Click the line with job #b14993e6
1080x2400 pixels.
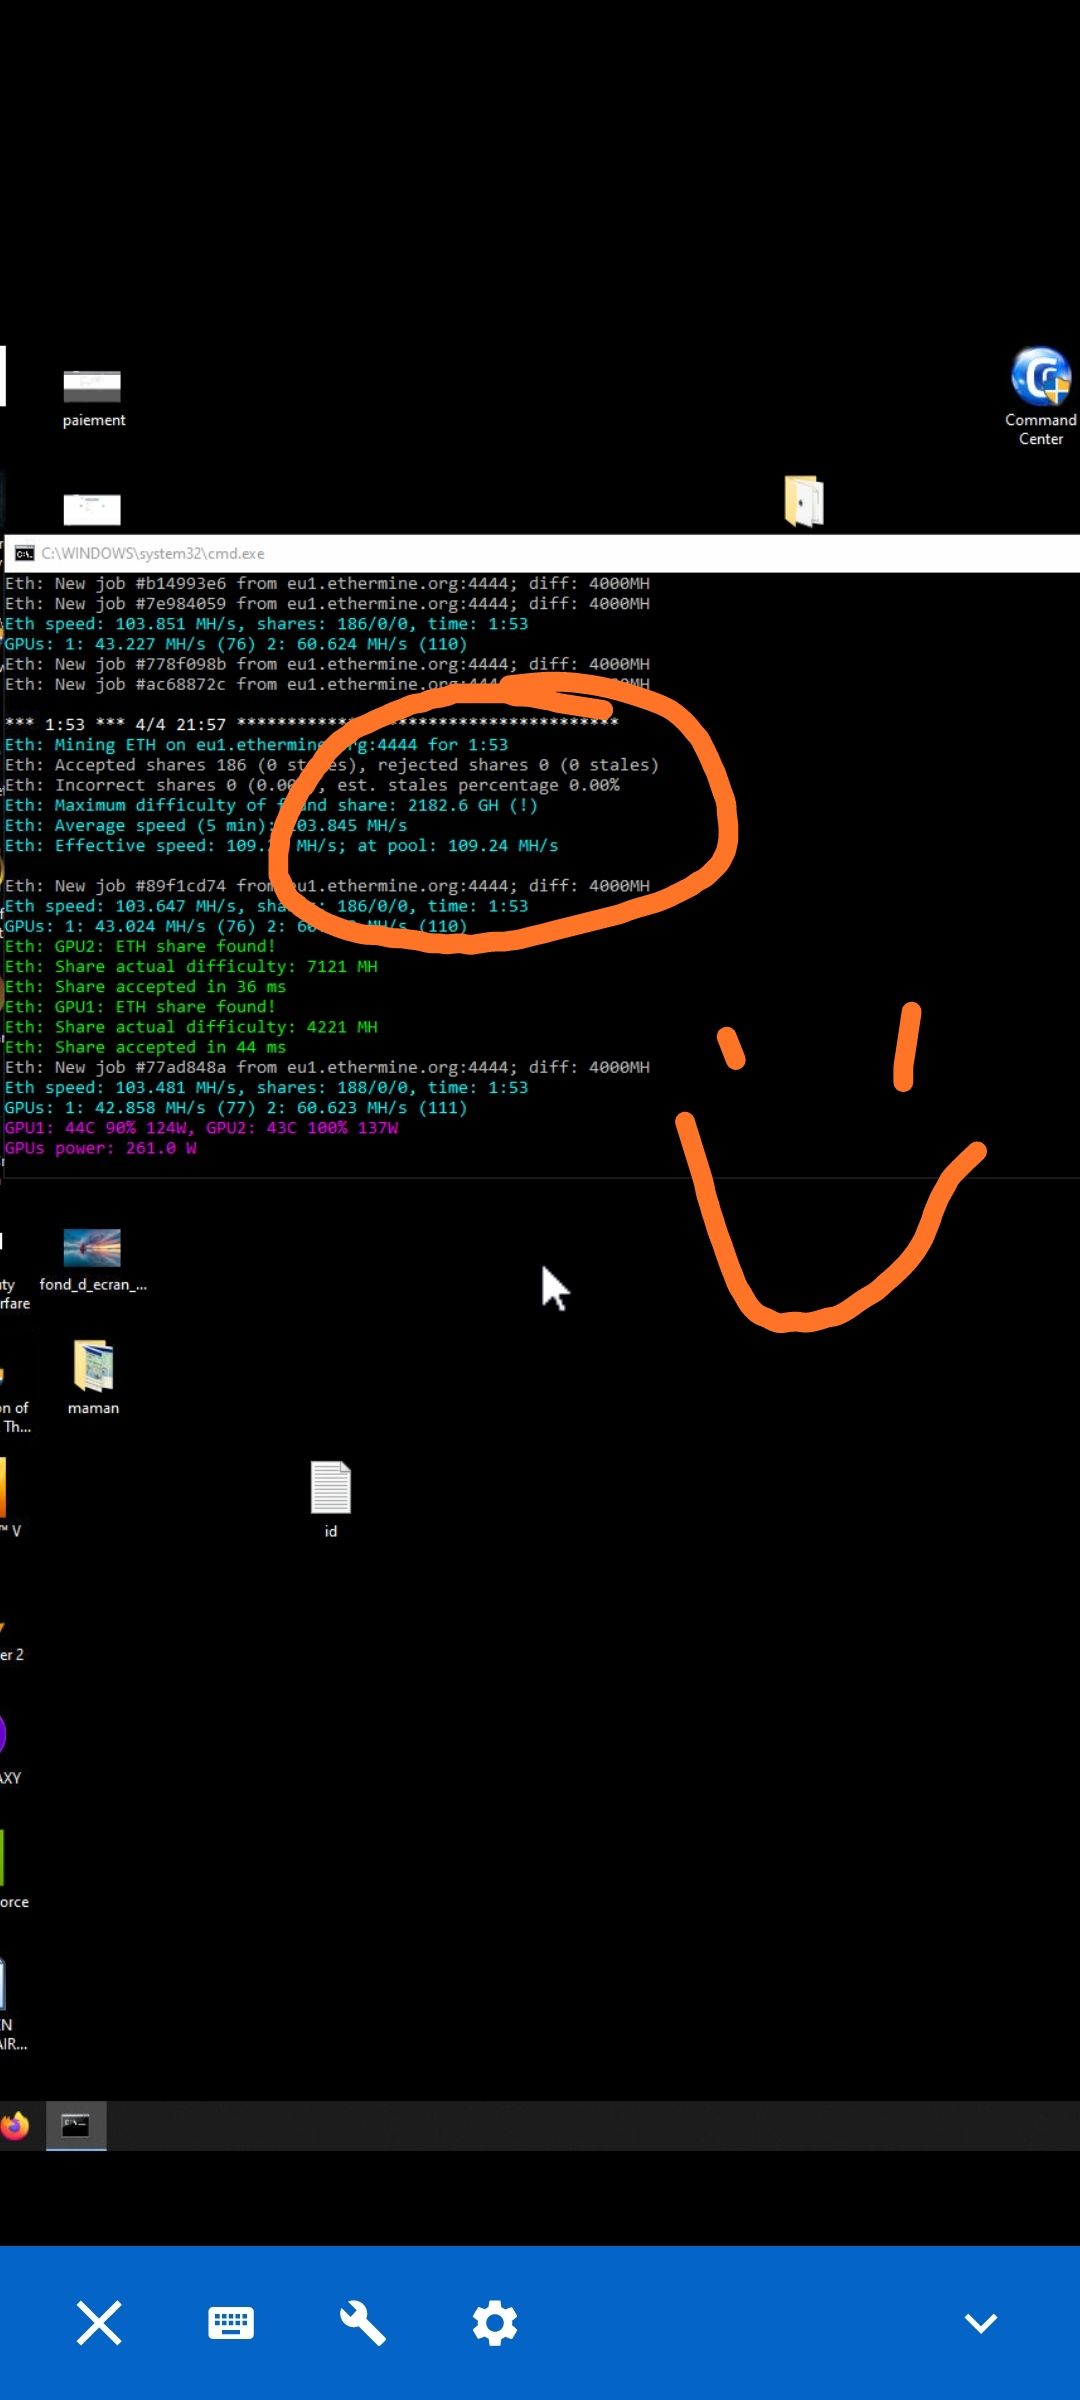coord(327,583)
